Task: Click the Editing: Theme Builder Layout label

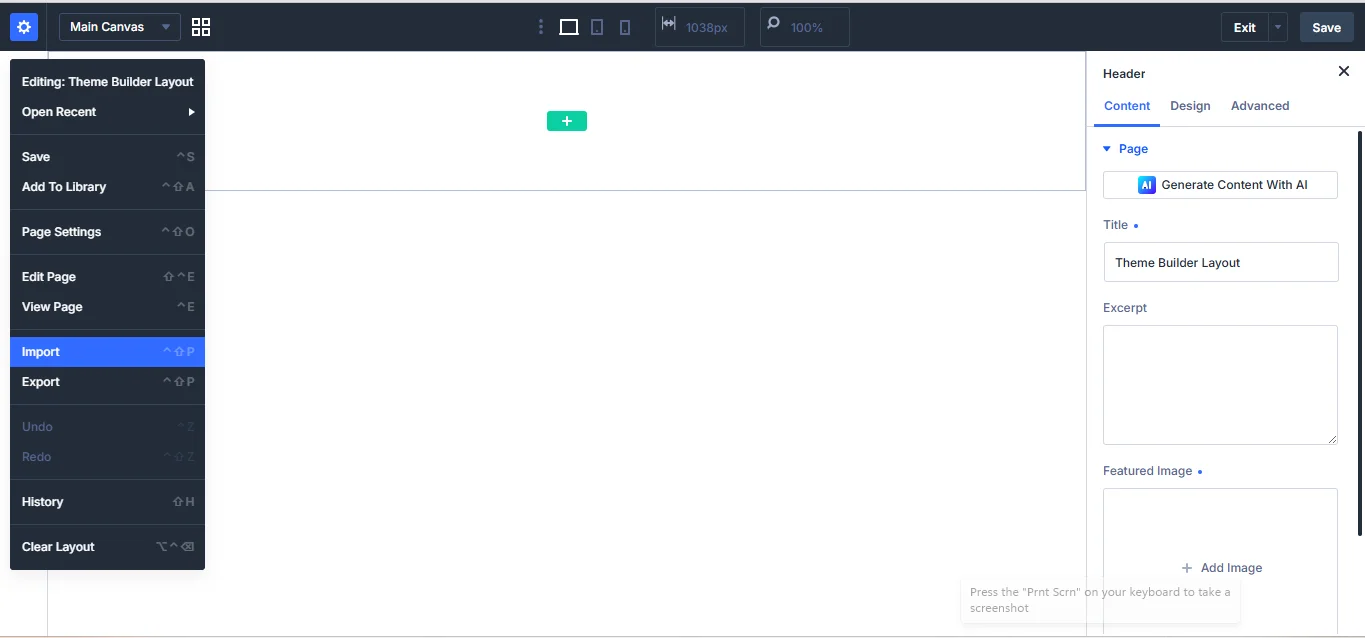Action: click(108, 82)
